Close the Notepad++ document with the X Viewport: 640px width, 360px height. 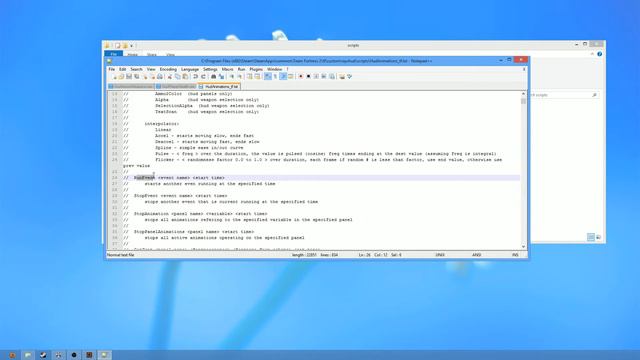click(x=524, y=69)
